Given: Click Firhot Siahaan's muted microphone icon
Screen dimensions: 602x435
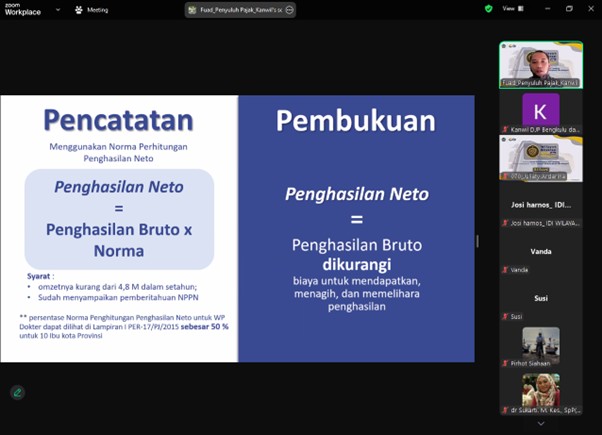Looking at the screenshot, I should point(505,362).
